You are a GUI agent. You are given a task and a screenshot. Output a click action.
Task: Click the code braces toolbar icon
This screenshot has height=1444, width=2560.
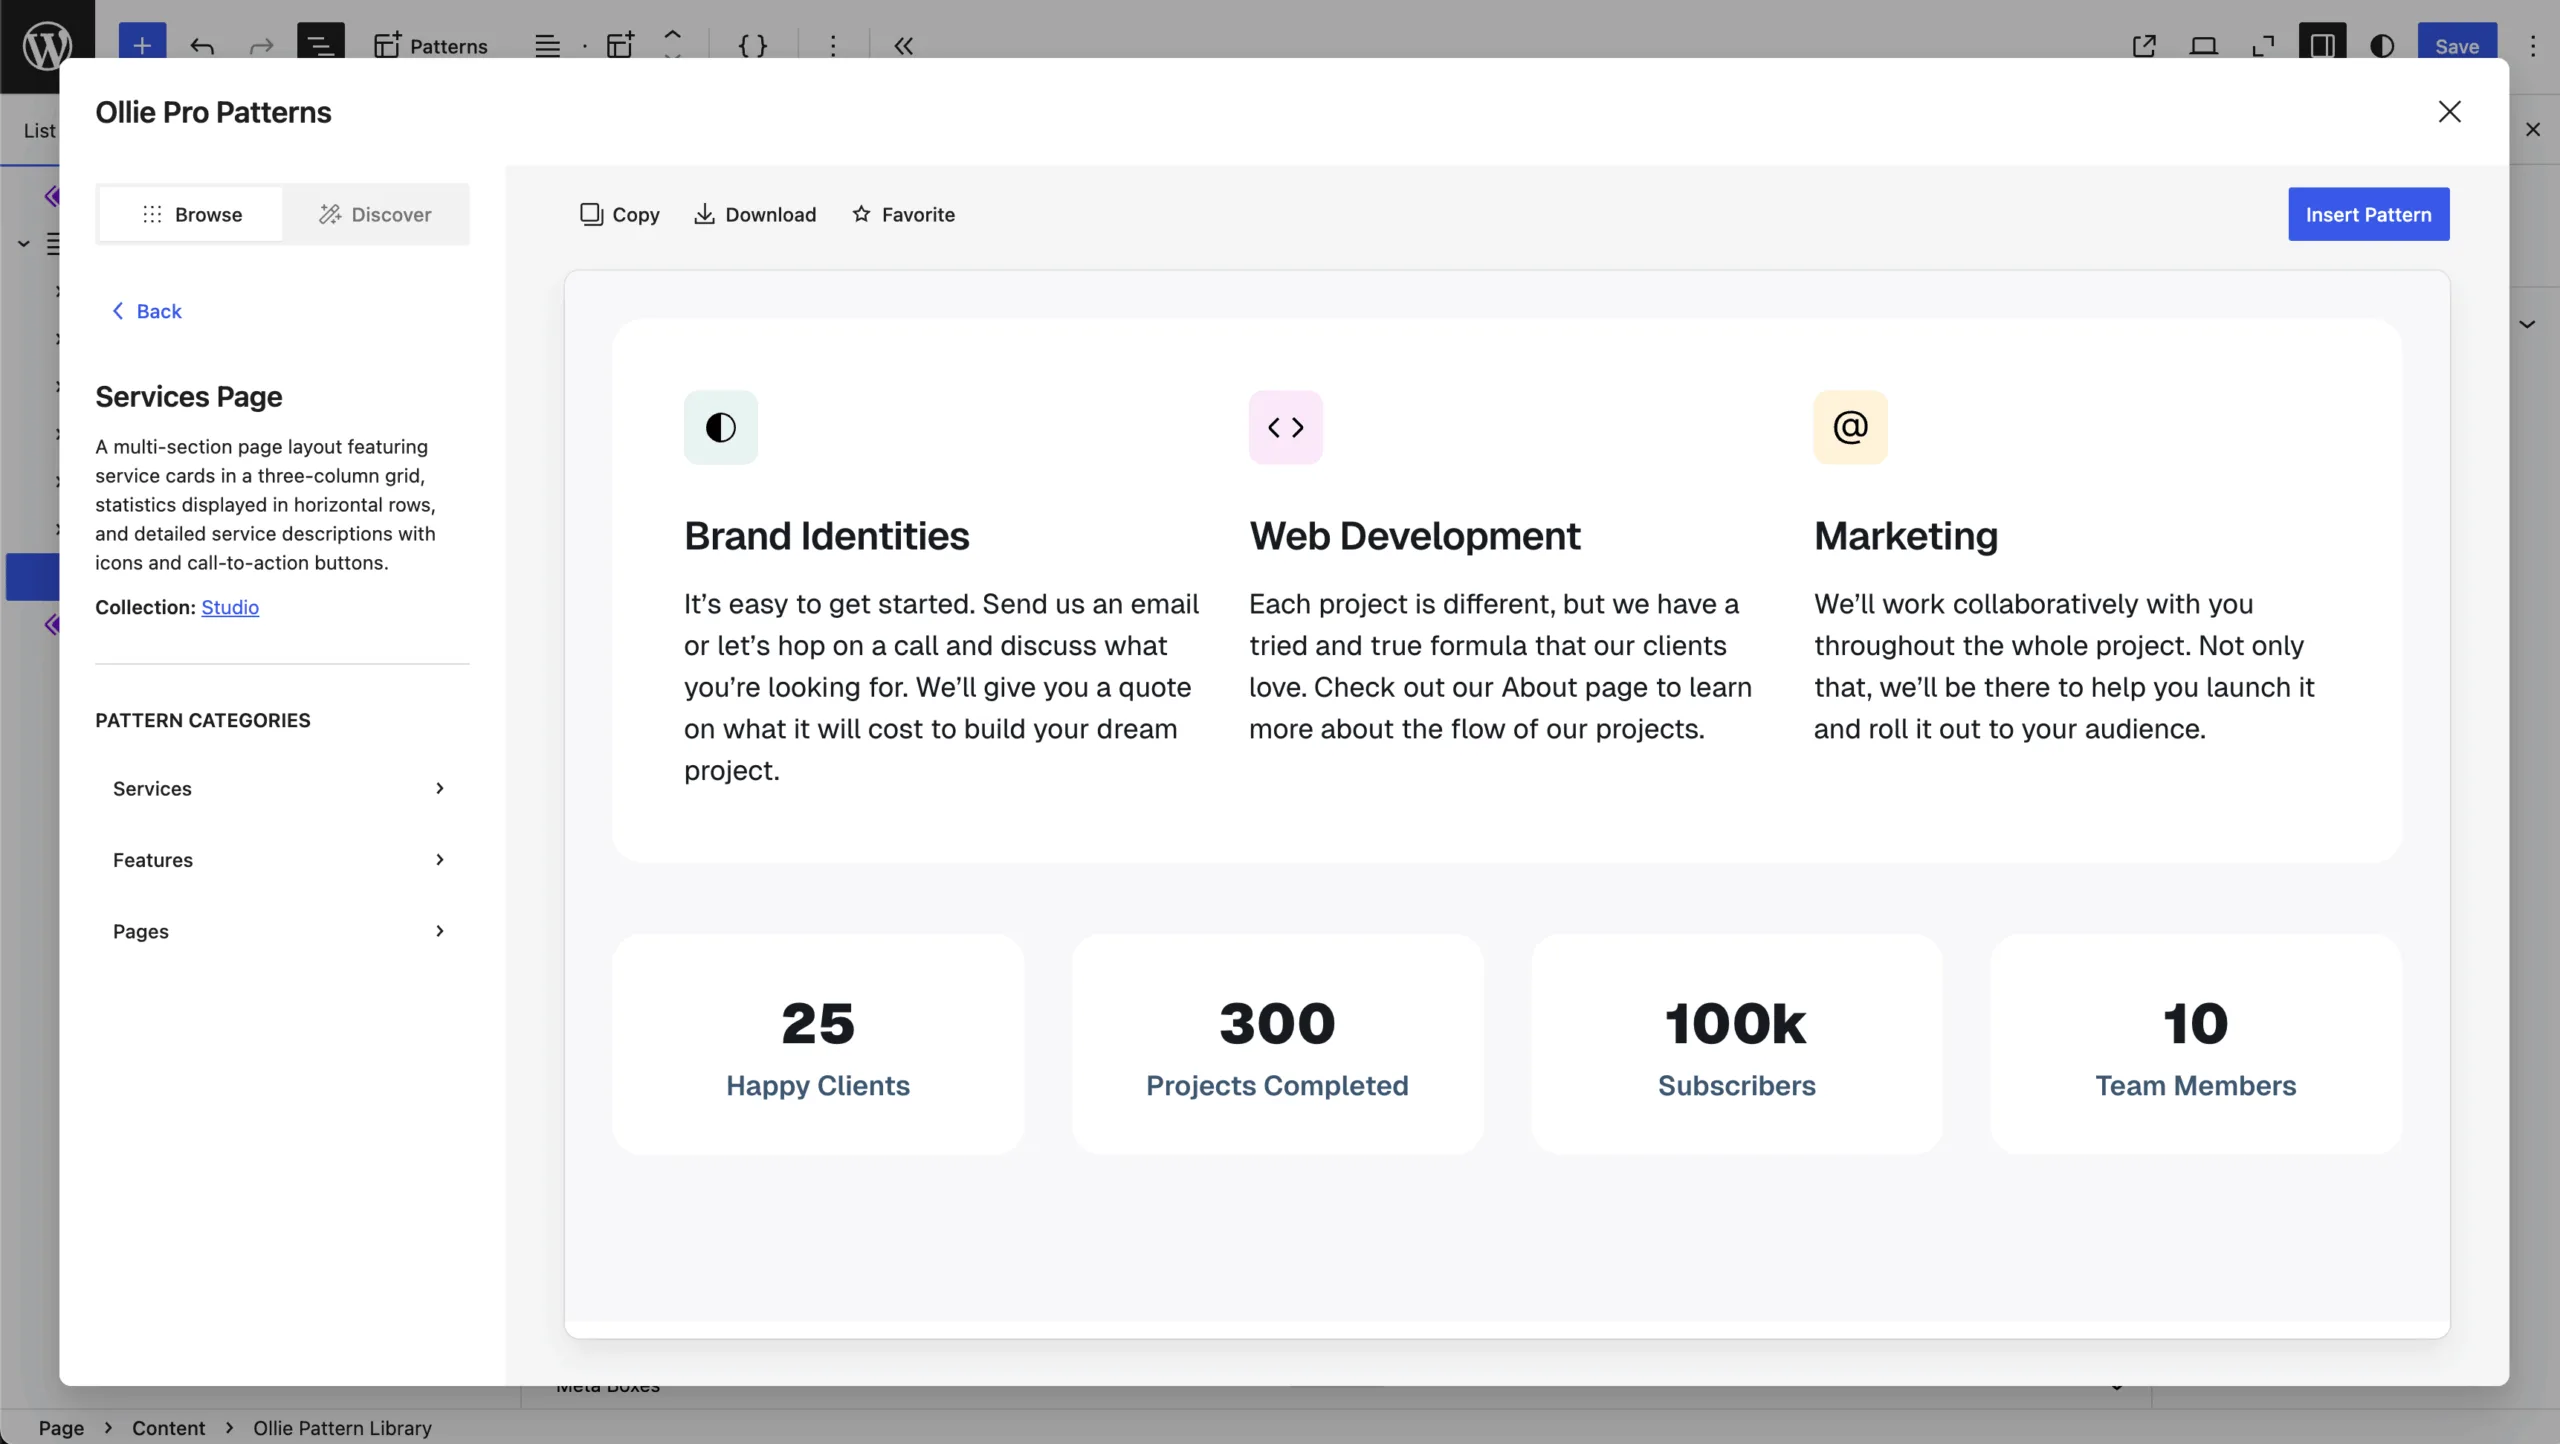click(752, 46)
